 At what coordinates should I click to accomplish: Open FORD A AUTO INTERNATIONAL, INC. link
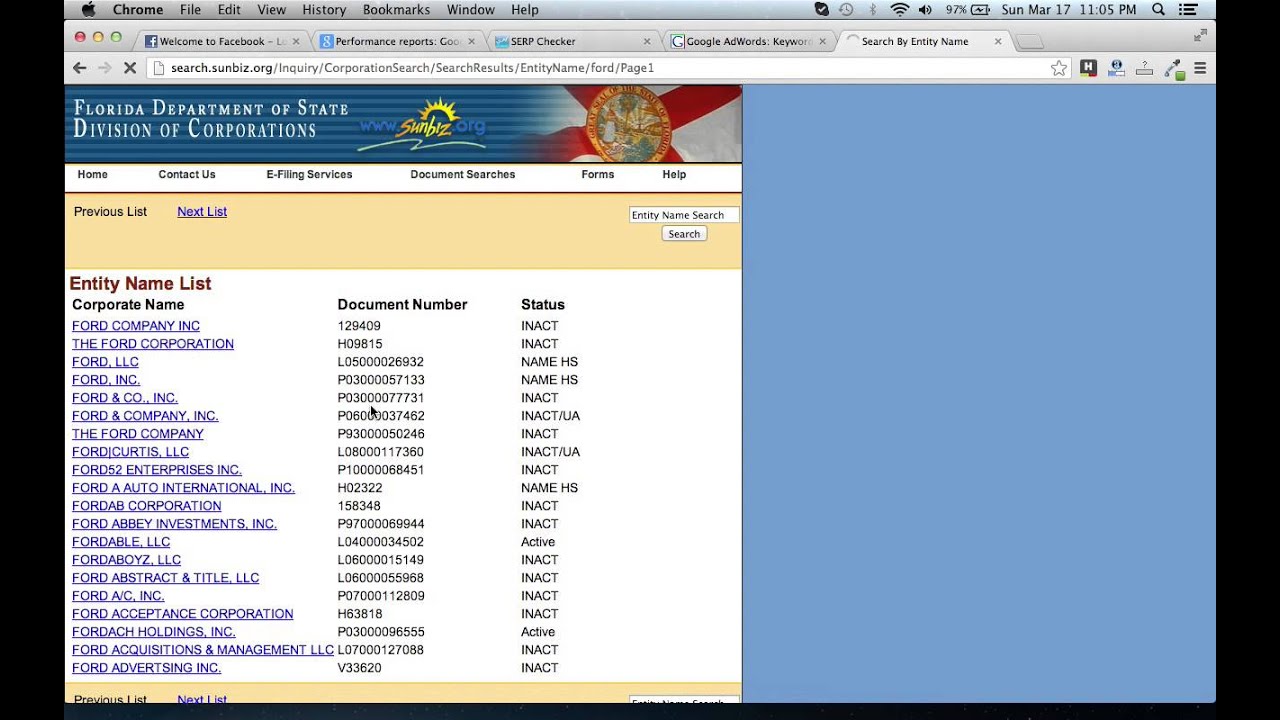tap(183, 488)
